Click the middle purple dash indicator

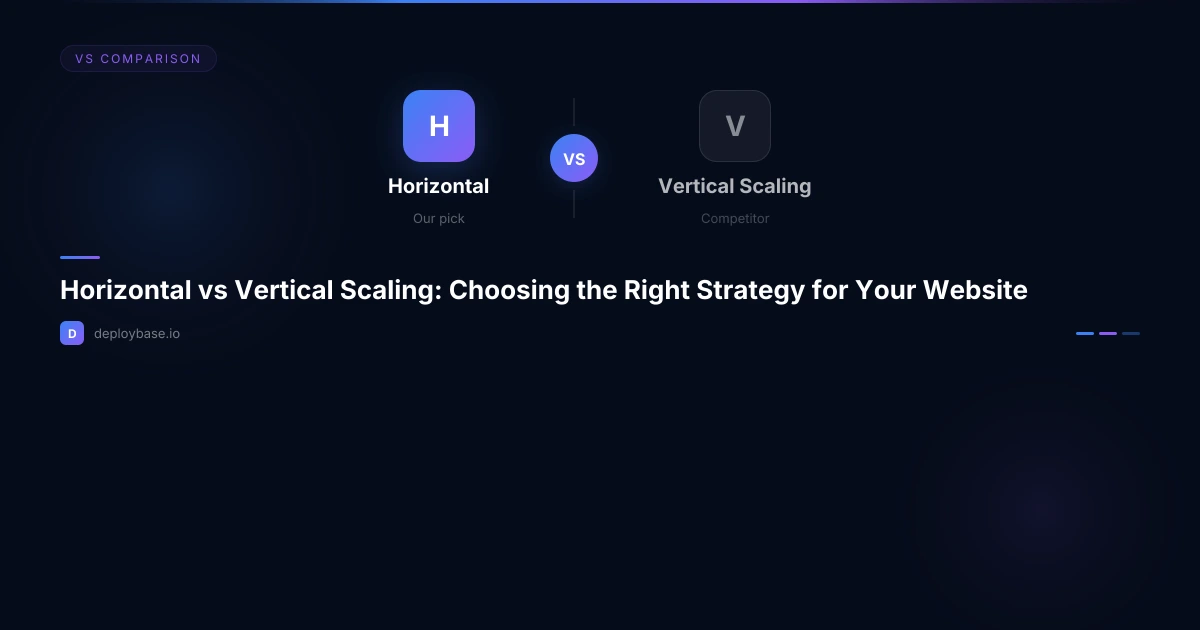[x=1108, y=333]
